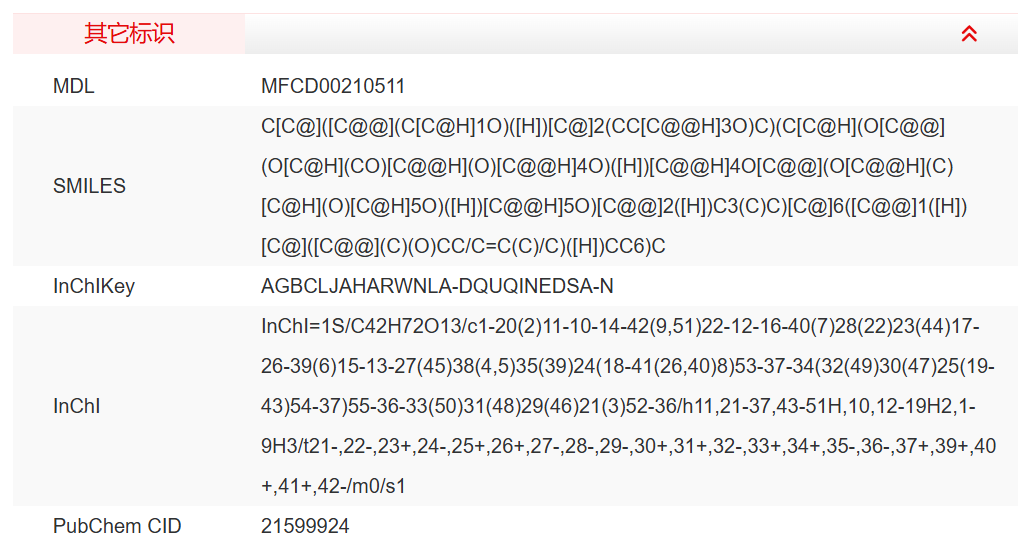Click the InChIKey value AGBCLJAHARWNLA-DQUQINEDSA-N
Image resolution: width=1032 pixels, height=551 pixels.
437,287
